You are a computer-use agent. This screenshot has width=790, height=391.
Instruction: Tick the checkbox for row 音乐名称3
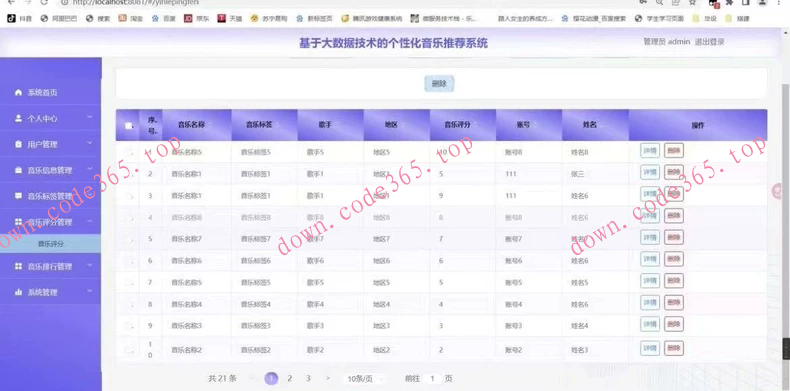click(128, 326)
